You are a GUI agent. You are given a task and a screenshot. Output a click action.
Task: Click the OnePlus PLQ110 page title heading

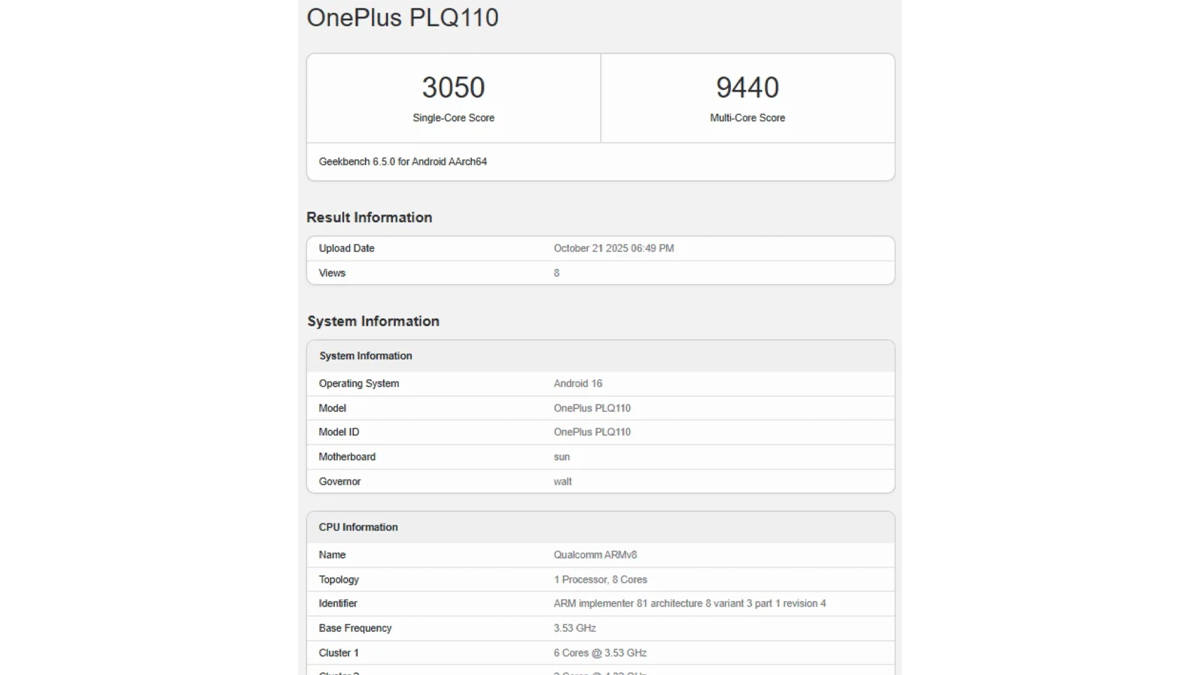[402, 18]
